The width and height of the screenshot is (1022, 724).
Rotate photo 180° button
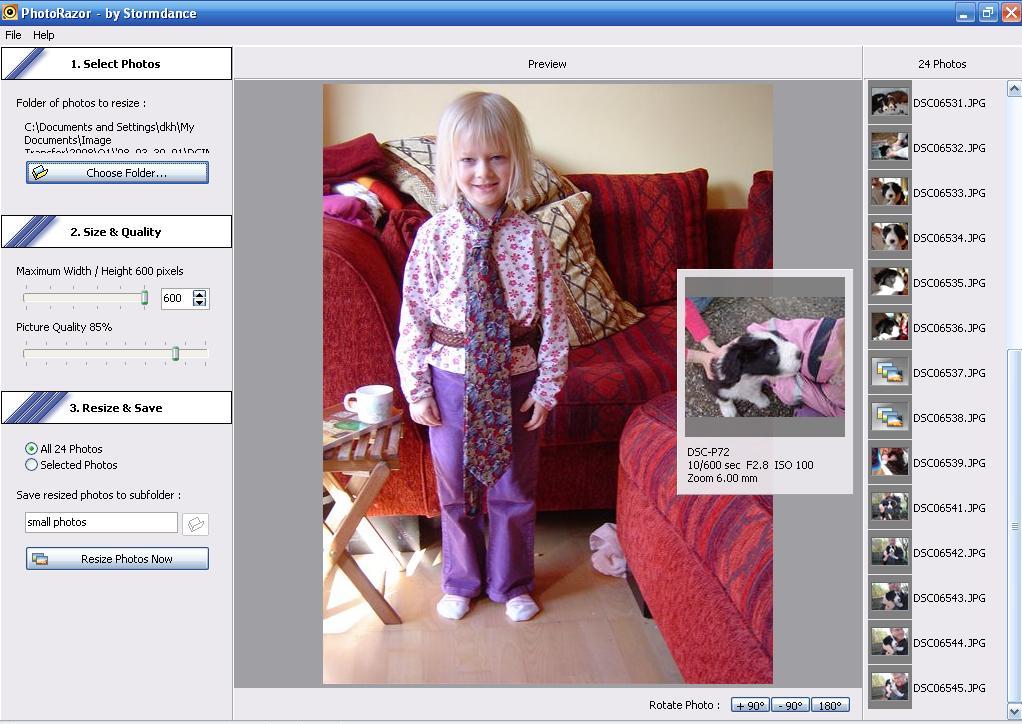click(x=830, y=705)
